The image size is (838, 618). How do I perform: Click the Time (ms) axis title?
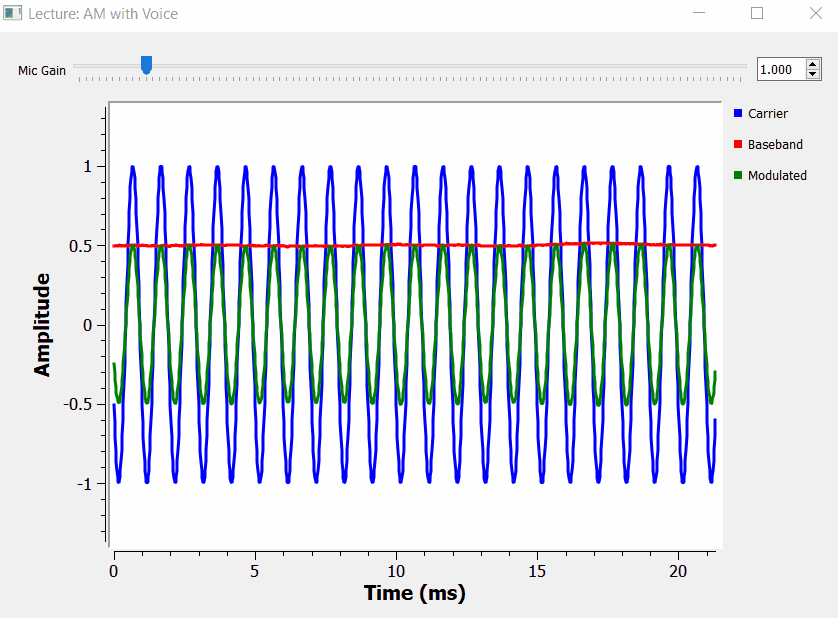414,593
